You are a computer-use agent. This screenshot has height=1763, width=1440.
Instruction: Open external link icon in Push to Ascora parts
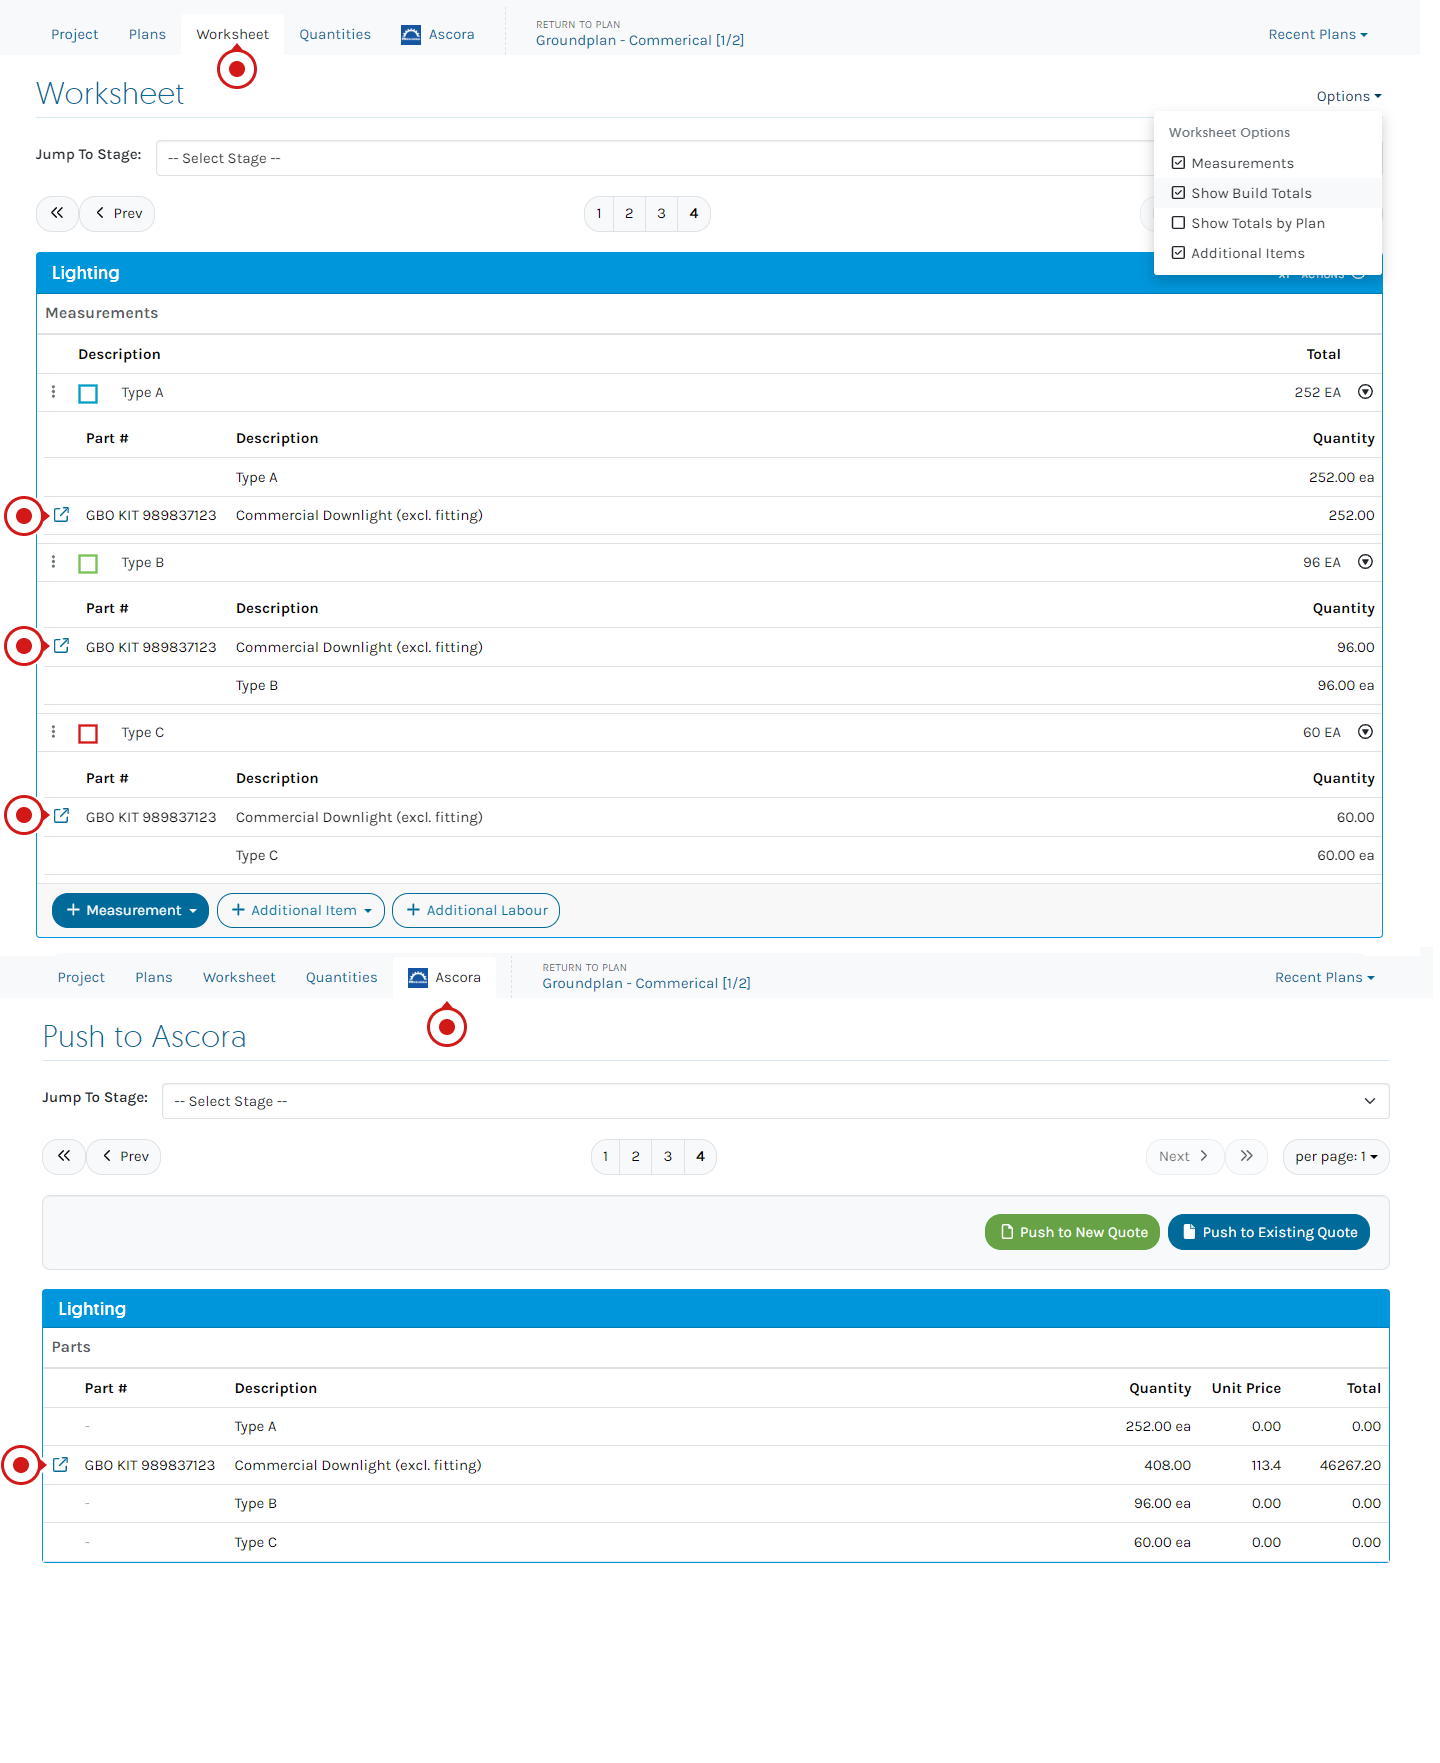pyautogui.click(x=60, y=1465)
